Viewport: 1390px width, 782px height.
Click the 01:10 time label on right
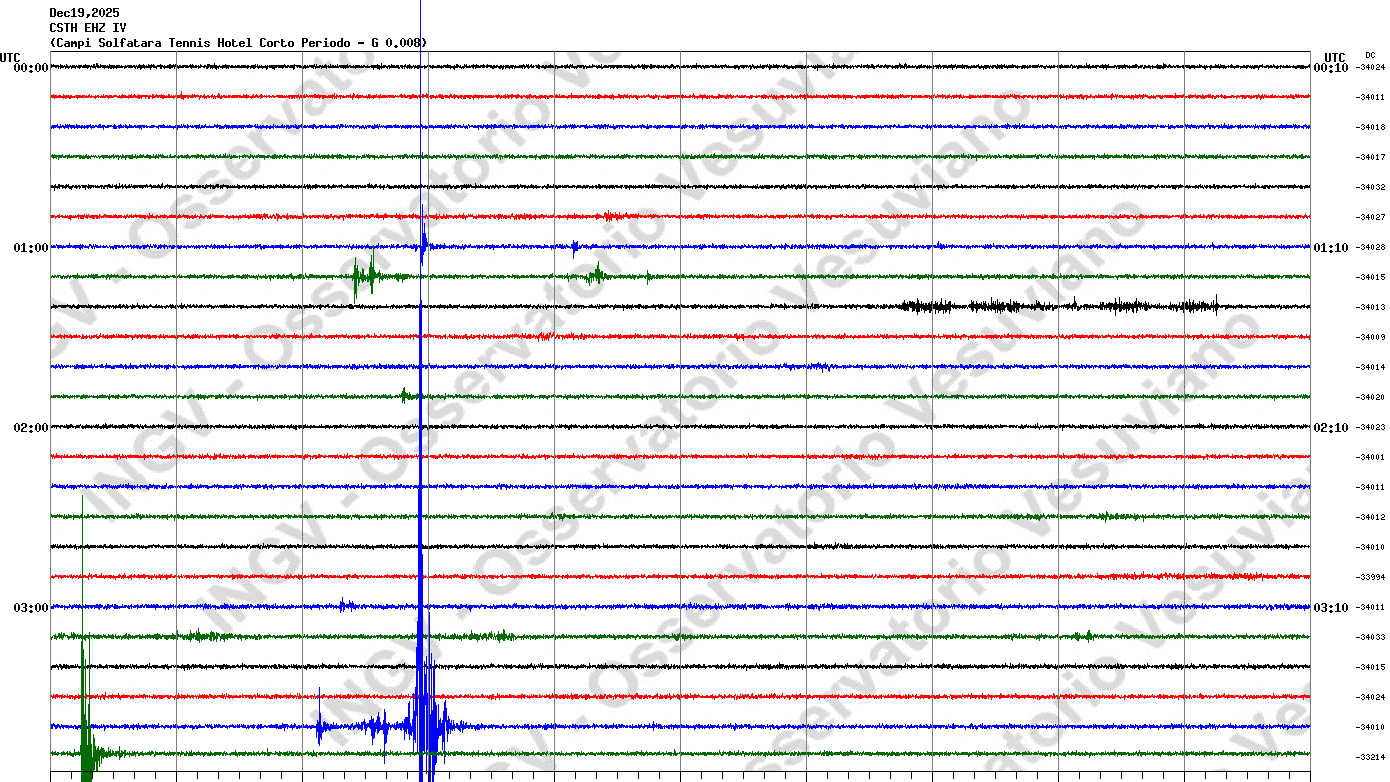pos(1331,248)
